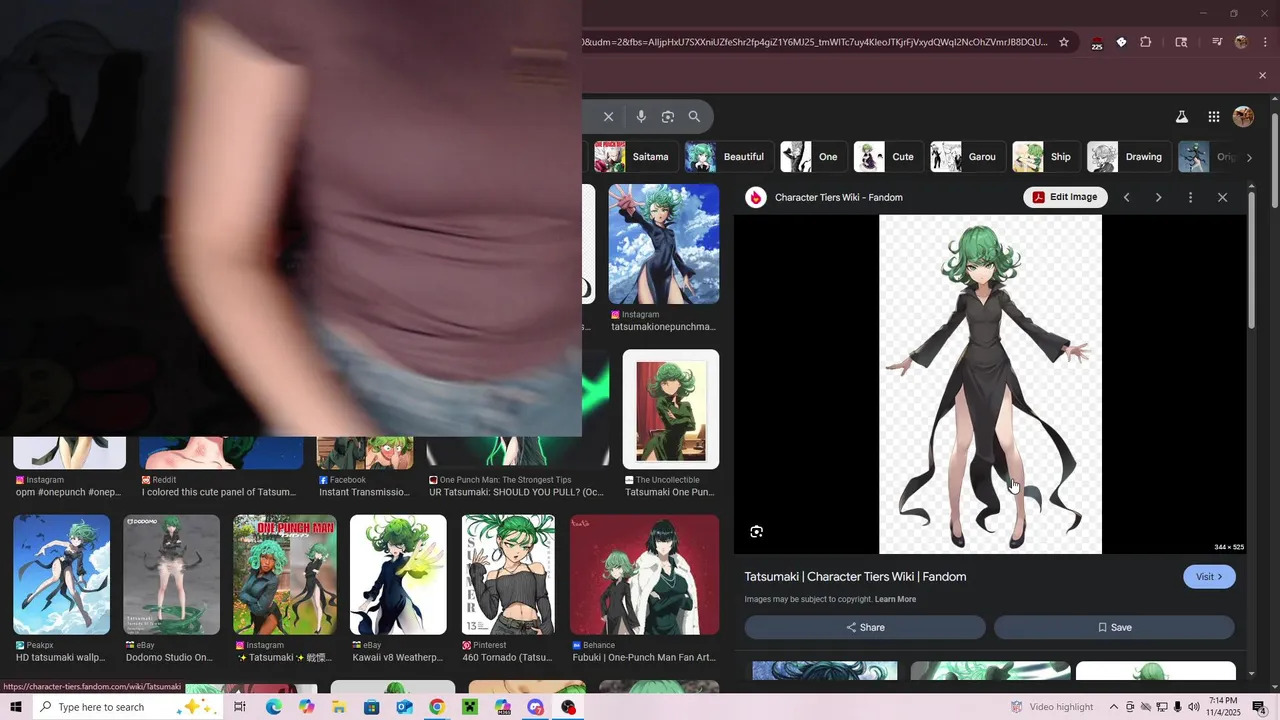Click the large Tatsumaki preview image
The image size is (1280, 720).
[x=990, y=384]
